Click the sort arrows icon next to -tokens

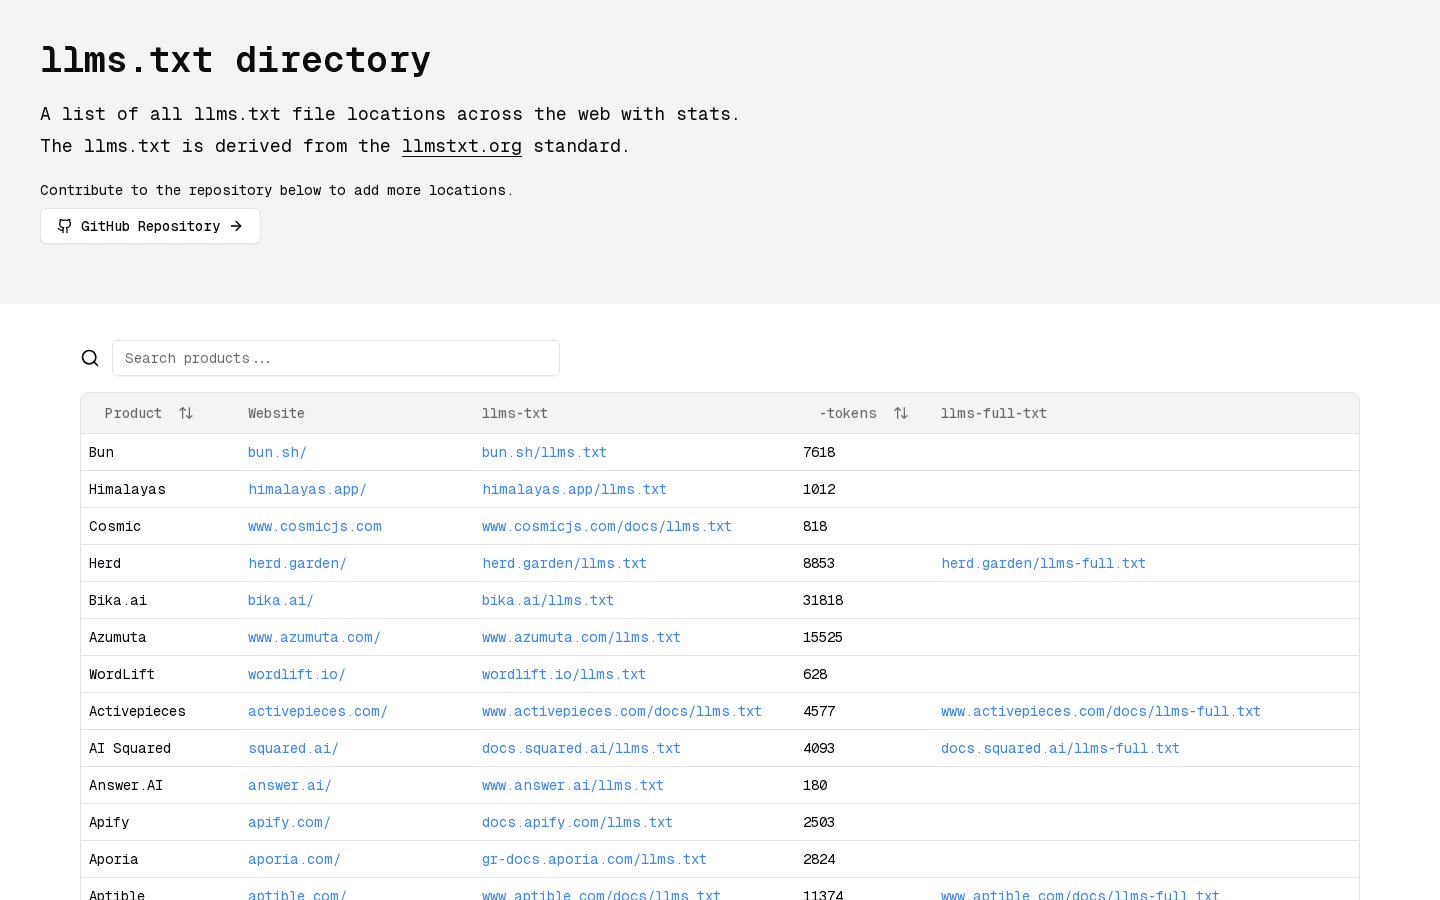[900, 413]
